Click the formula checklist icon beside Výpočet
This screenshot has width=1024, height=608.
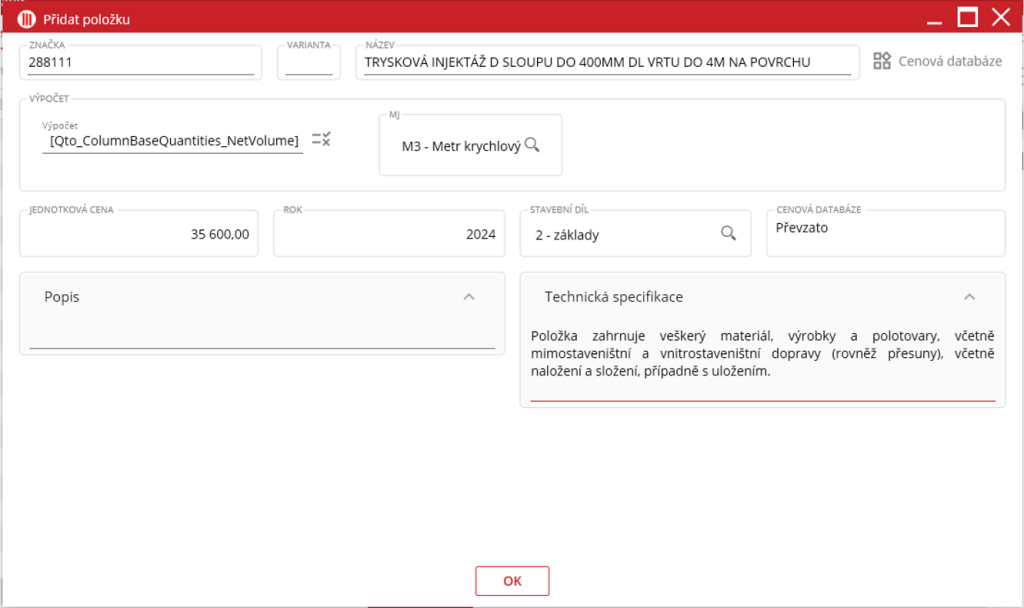point(321,139)
